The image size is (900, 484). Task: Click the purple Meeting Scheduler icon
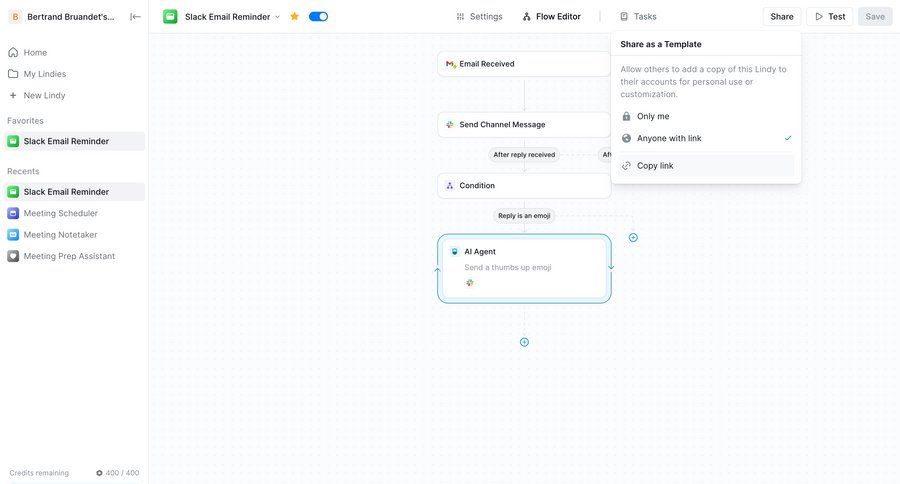pyautogui.click(x=13, y=213)
